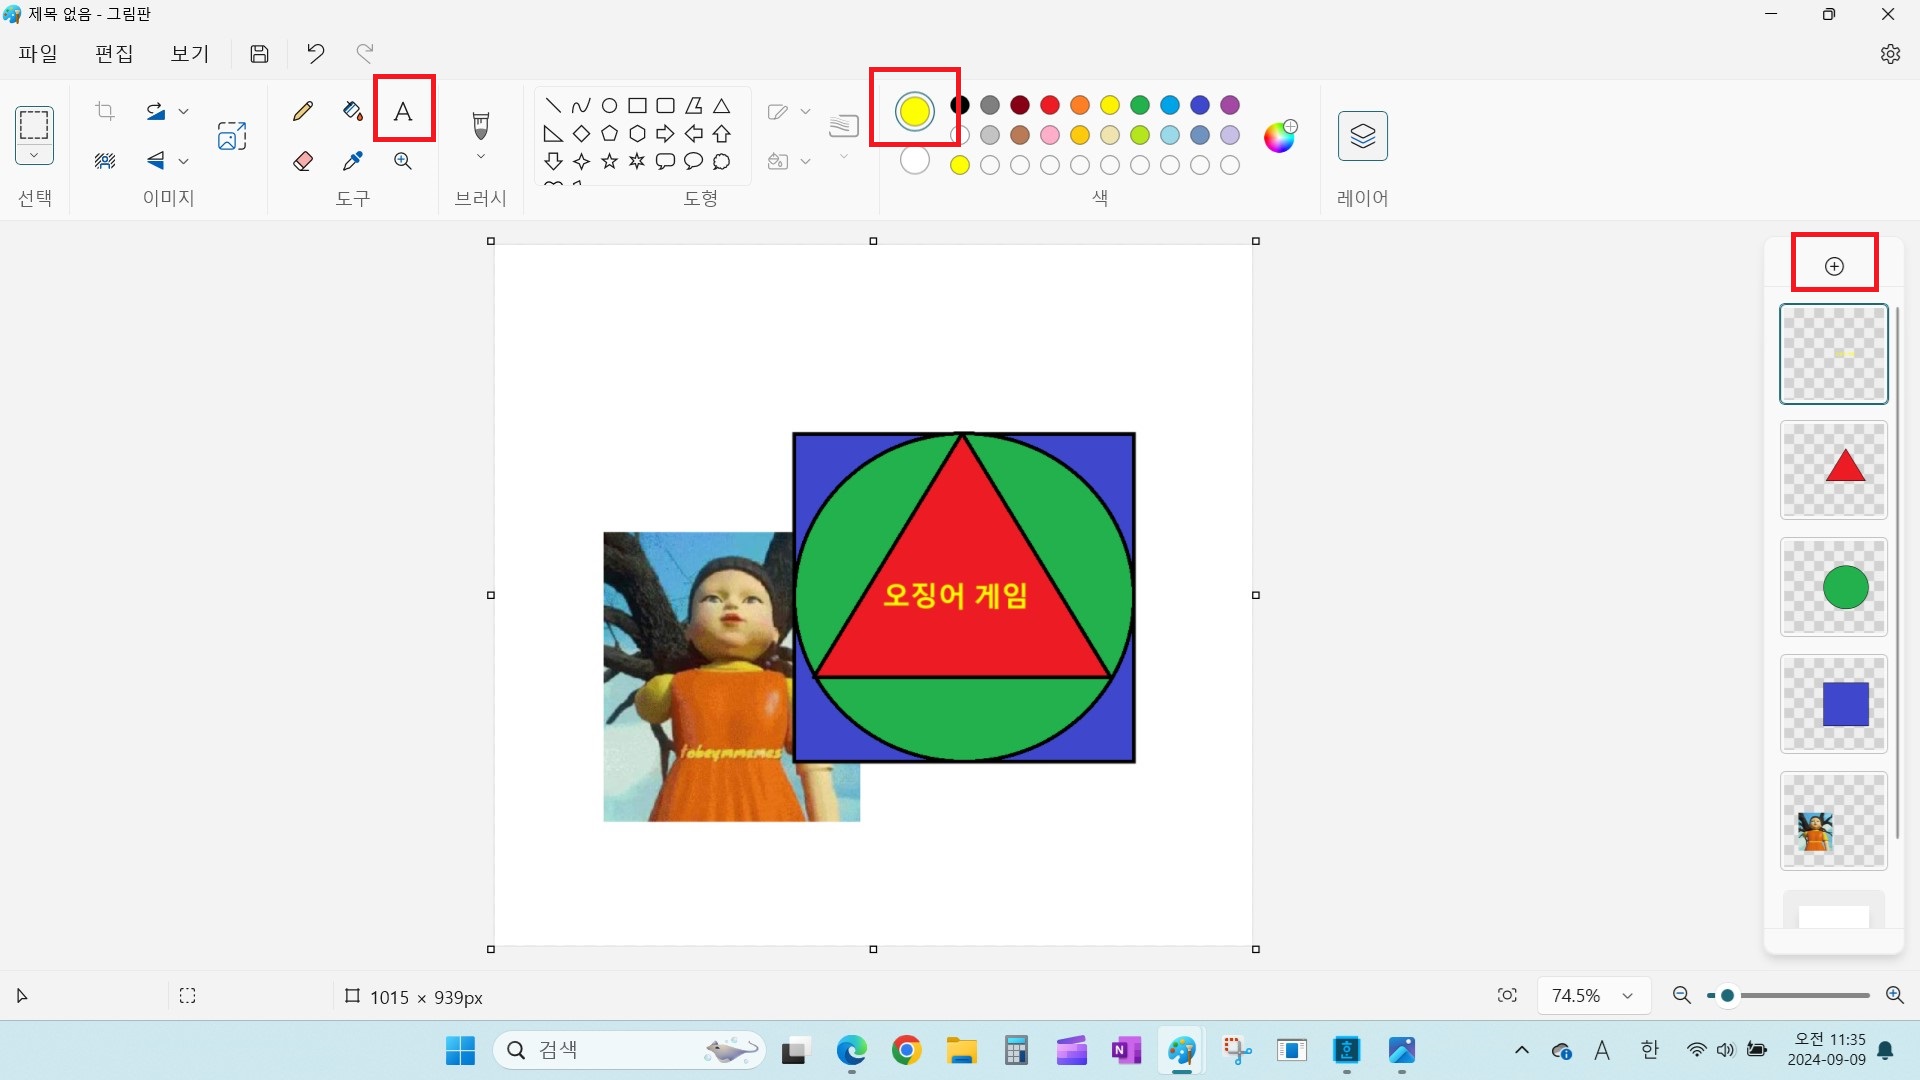Expand the shape fill dropdown
The width and height of the screenshot is (1920, 1080).
click(x=805, y=160)
